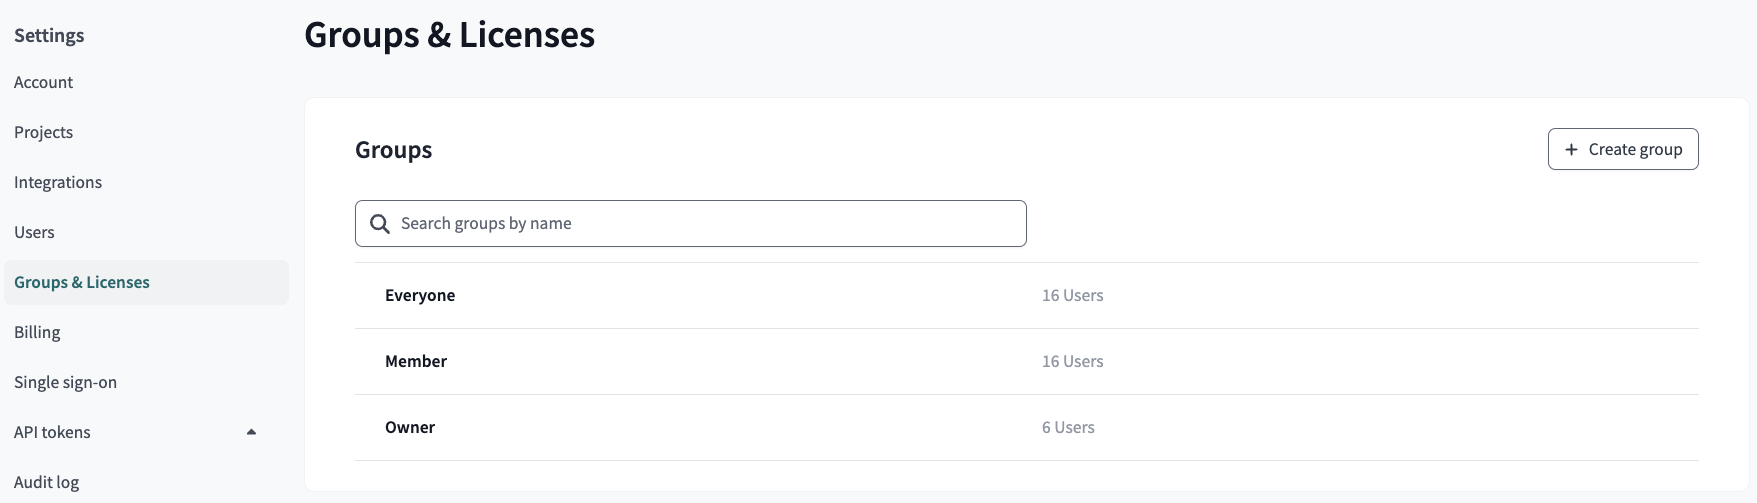Open the Billing settings page
Screen dimensions: 1757x503
pos(38,332)
